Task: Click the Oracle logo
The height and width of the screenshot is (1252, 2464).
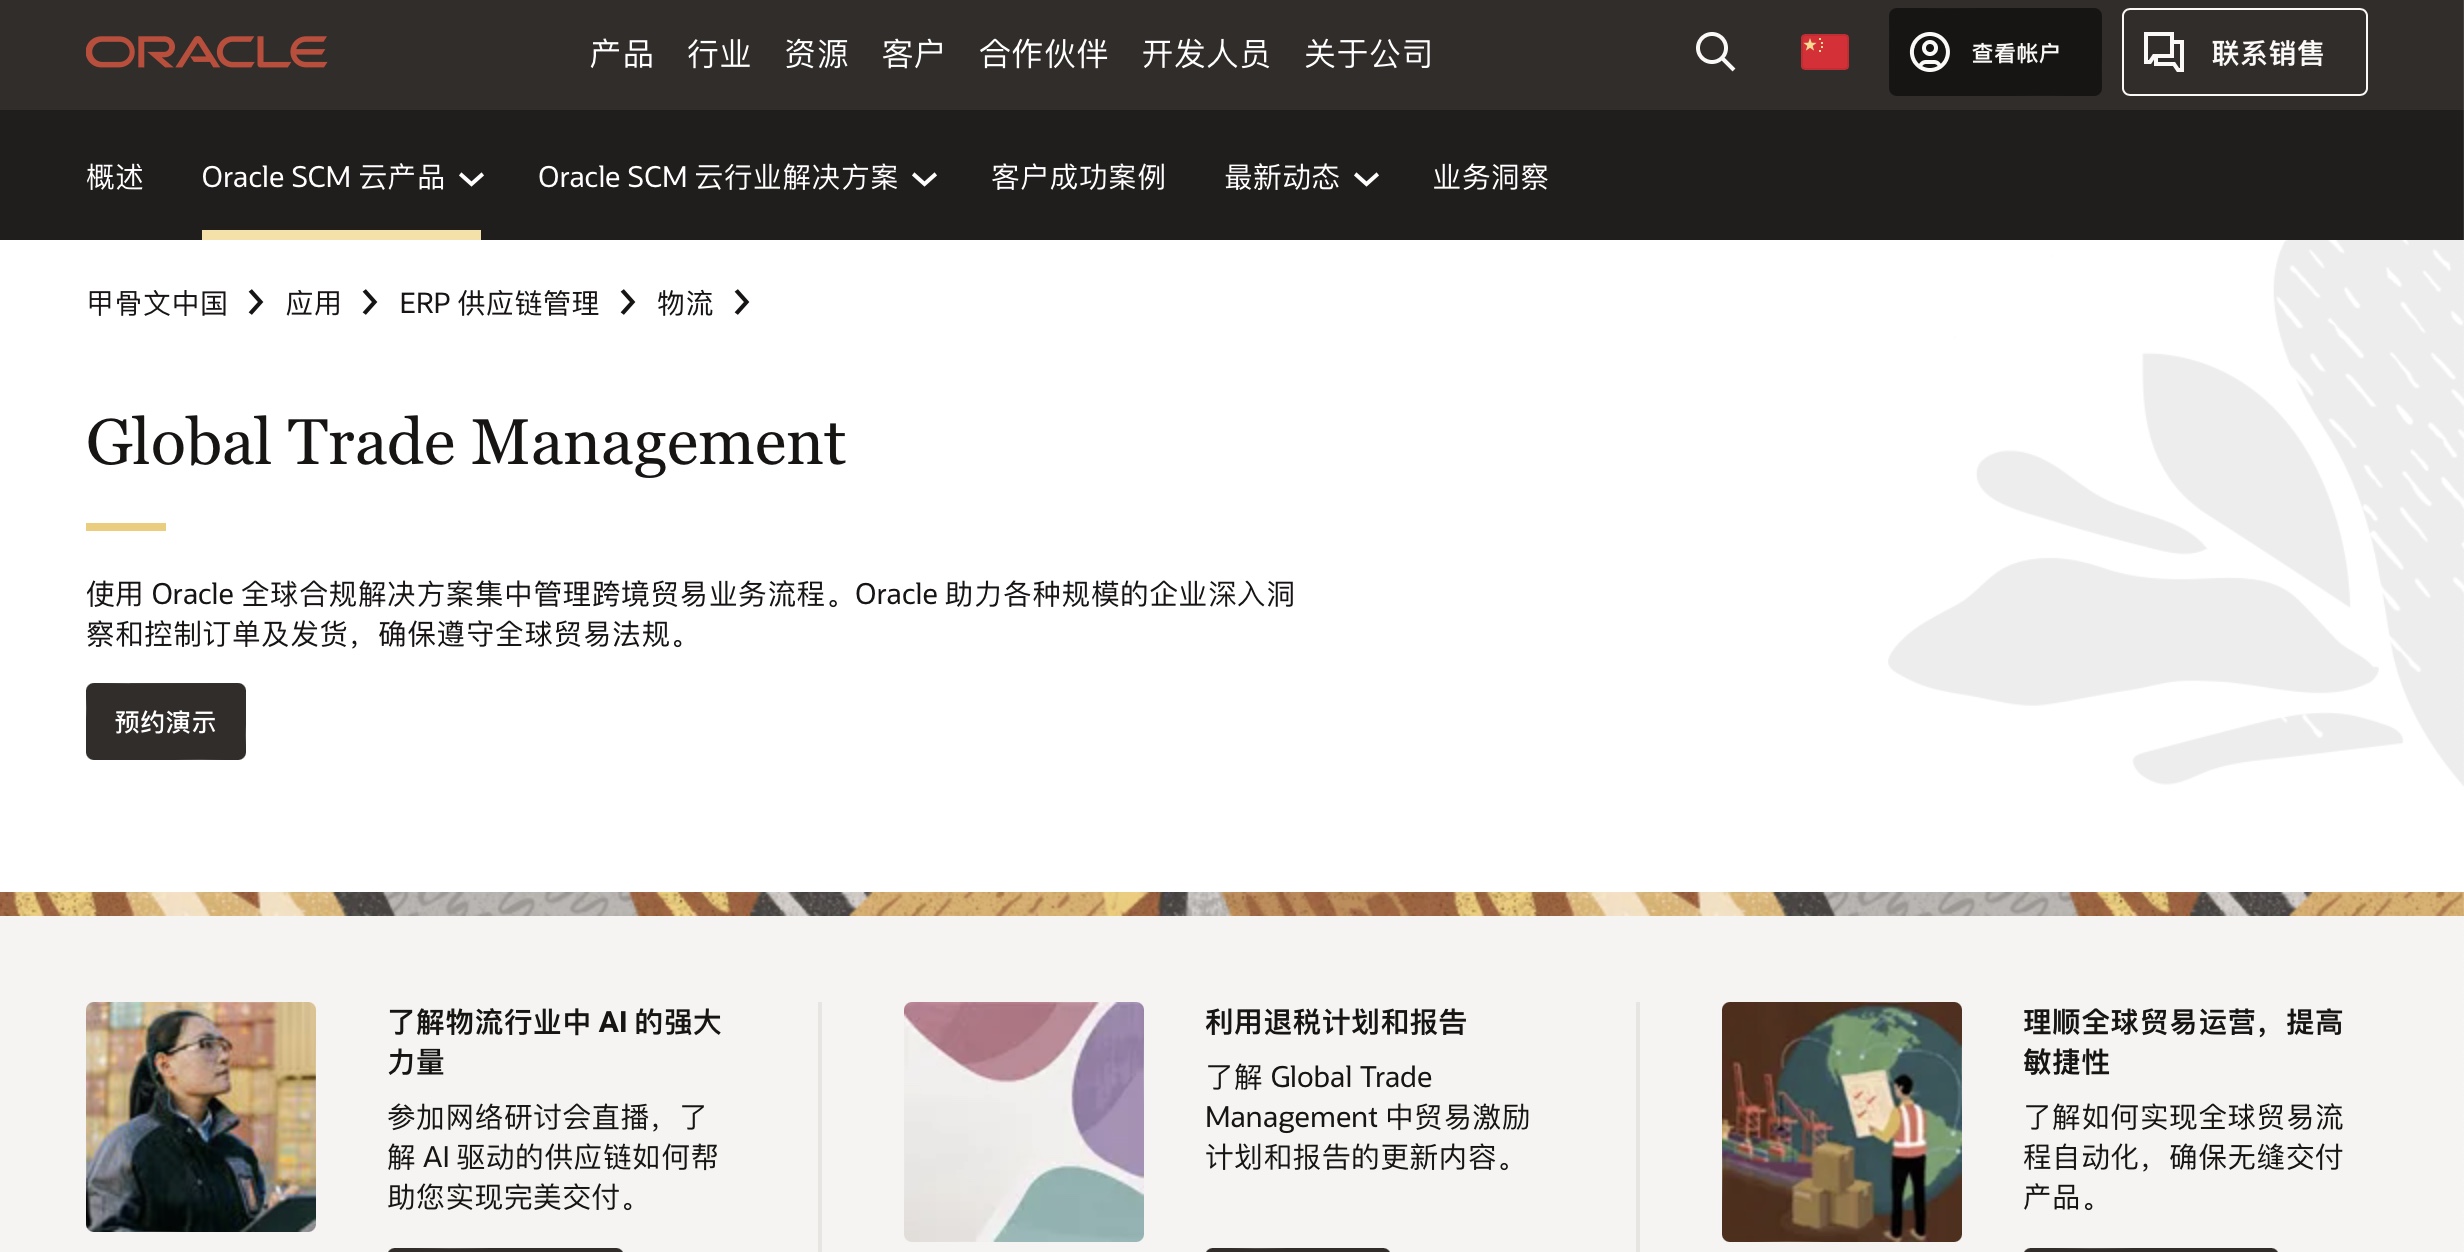Action: click(x=206, y=52)
